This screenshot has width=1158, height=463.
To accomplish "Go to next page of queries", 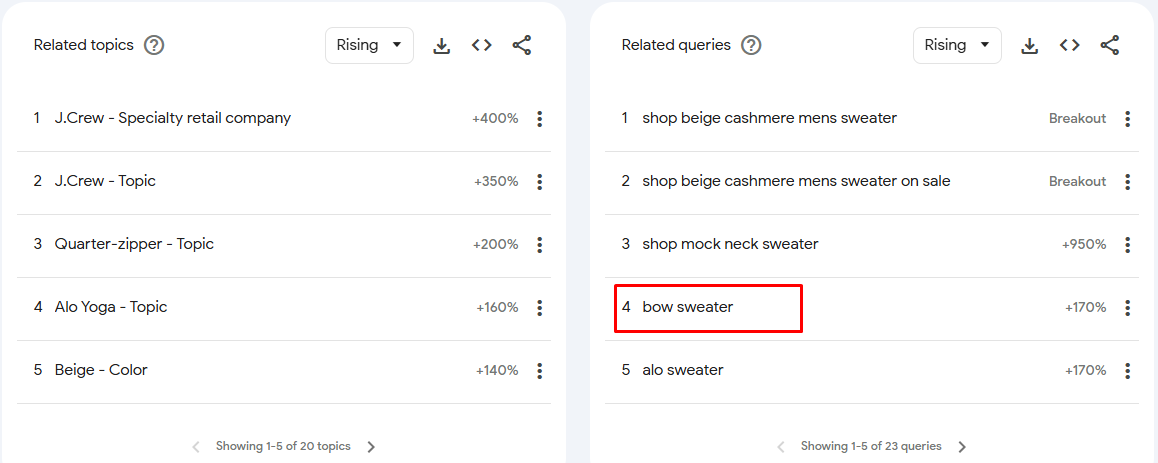I will [x=962, y=447].
